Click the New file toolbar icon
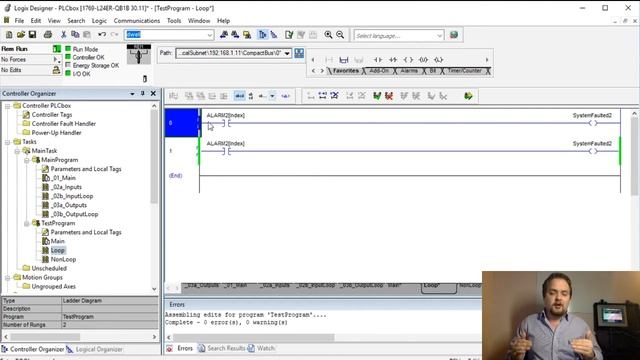 tap(9, 35)
